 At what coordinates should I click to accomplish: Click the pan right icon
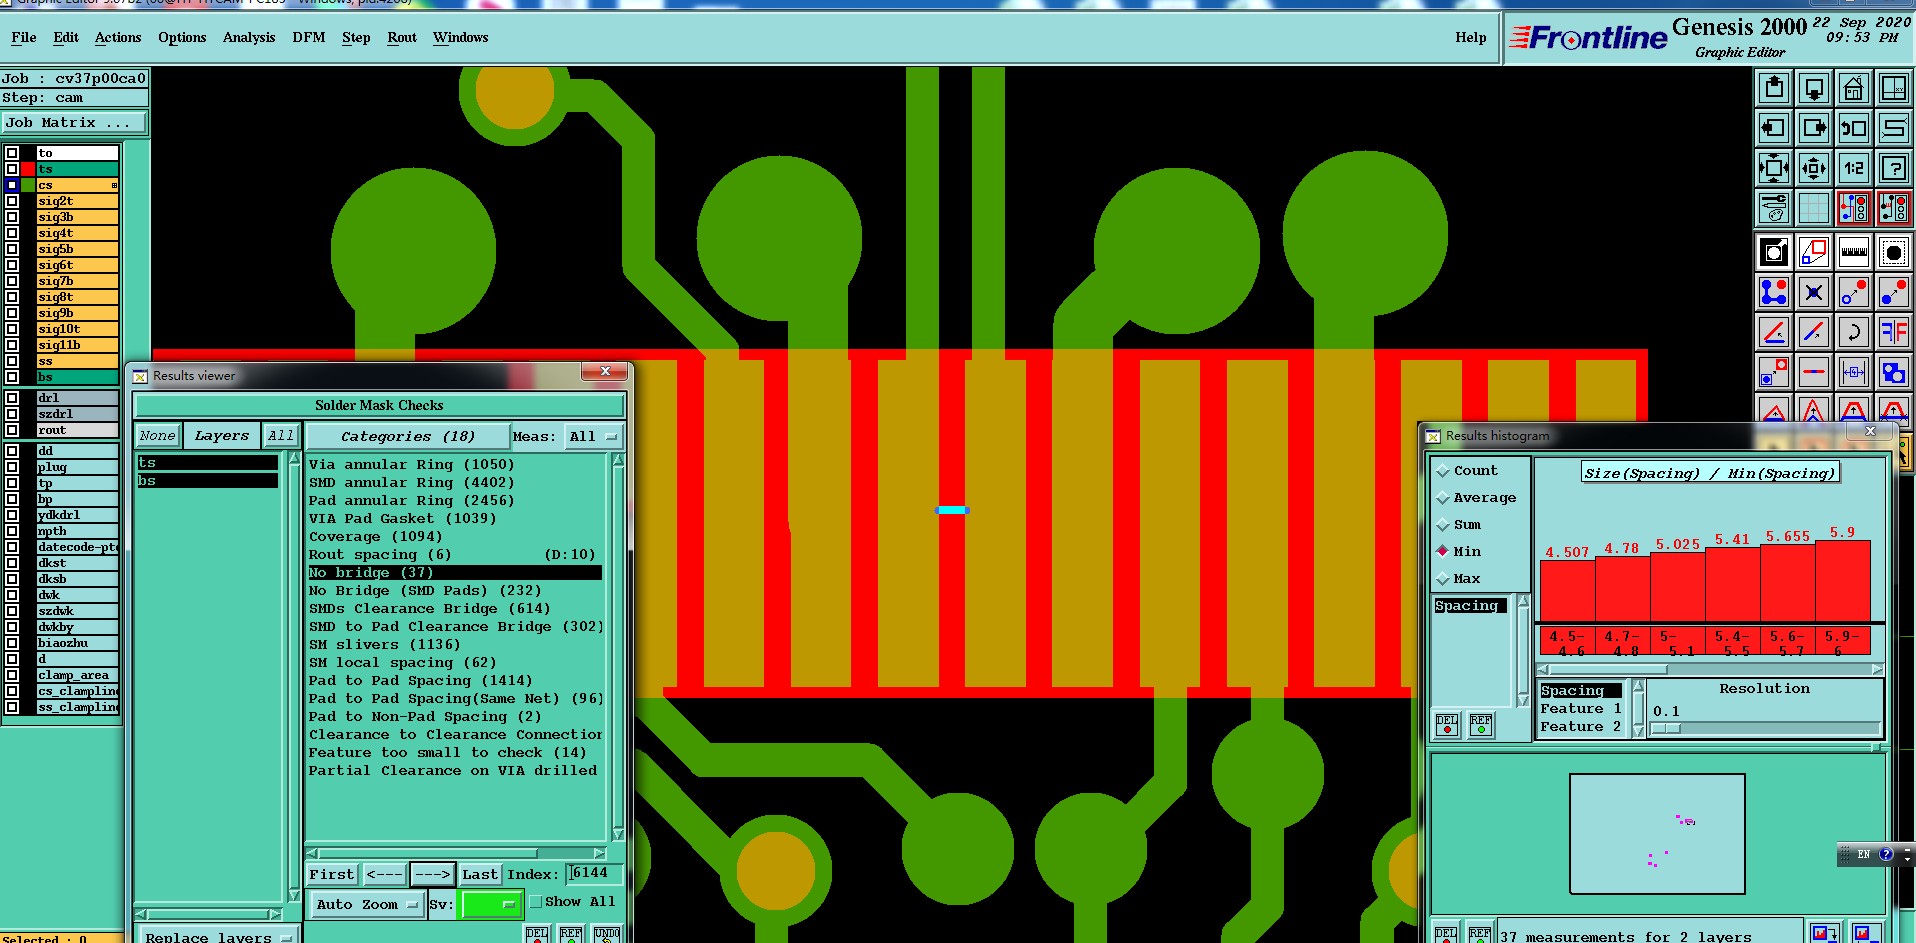(1814, 128)
